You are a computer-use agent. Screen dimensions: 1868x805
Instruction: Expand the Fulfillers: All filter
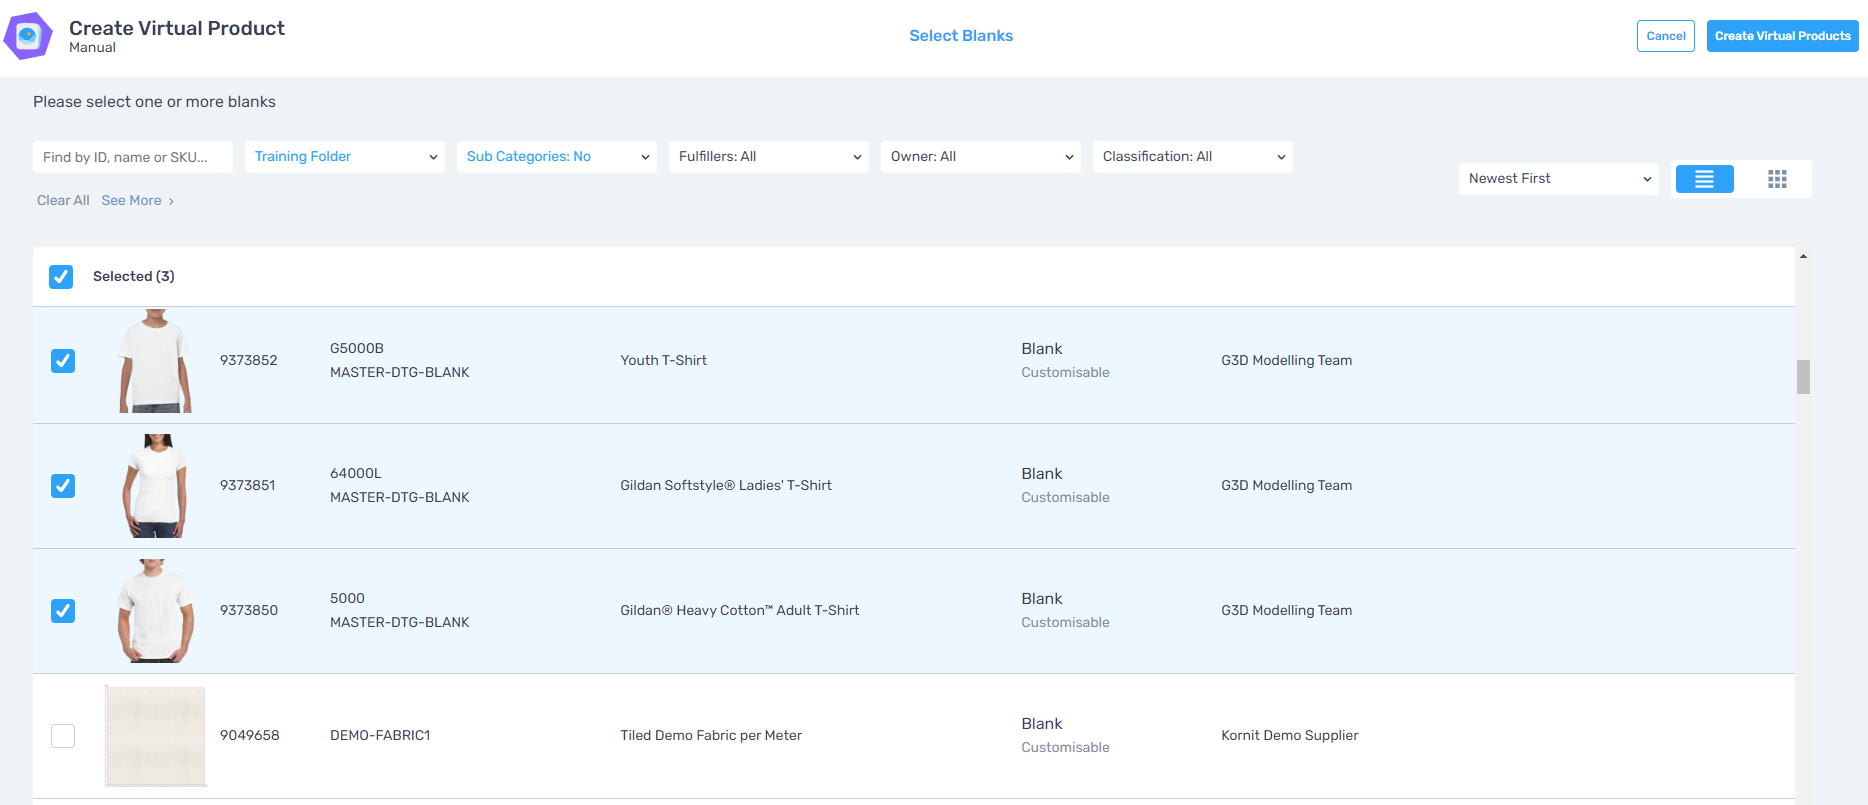[x=769, y=157]
